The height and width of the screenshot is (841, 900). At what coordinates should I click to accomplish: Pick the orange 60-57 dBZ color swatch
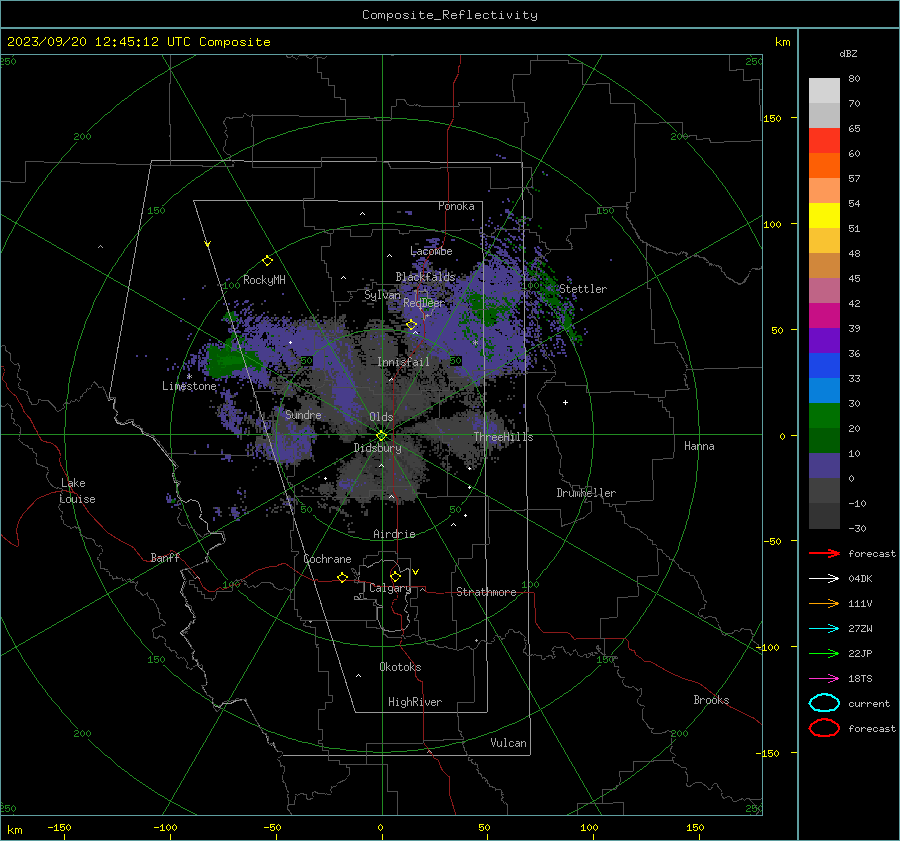tap(824, 166)
